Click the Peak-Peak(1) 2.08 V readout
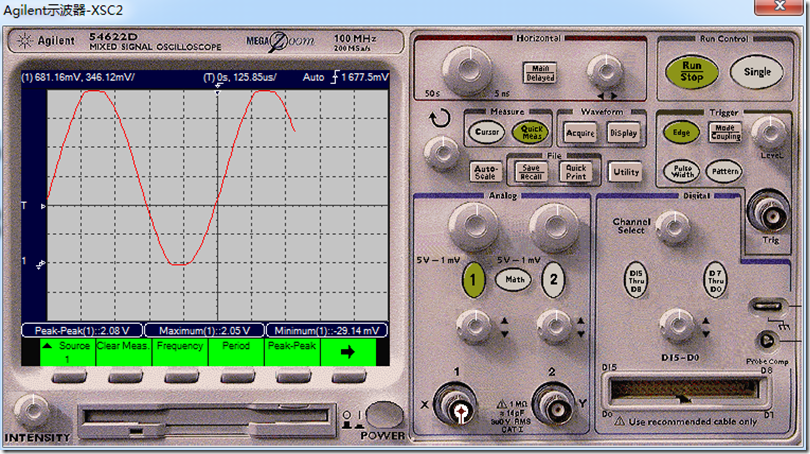810x454 pixels. 82,331
